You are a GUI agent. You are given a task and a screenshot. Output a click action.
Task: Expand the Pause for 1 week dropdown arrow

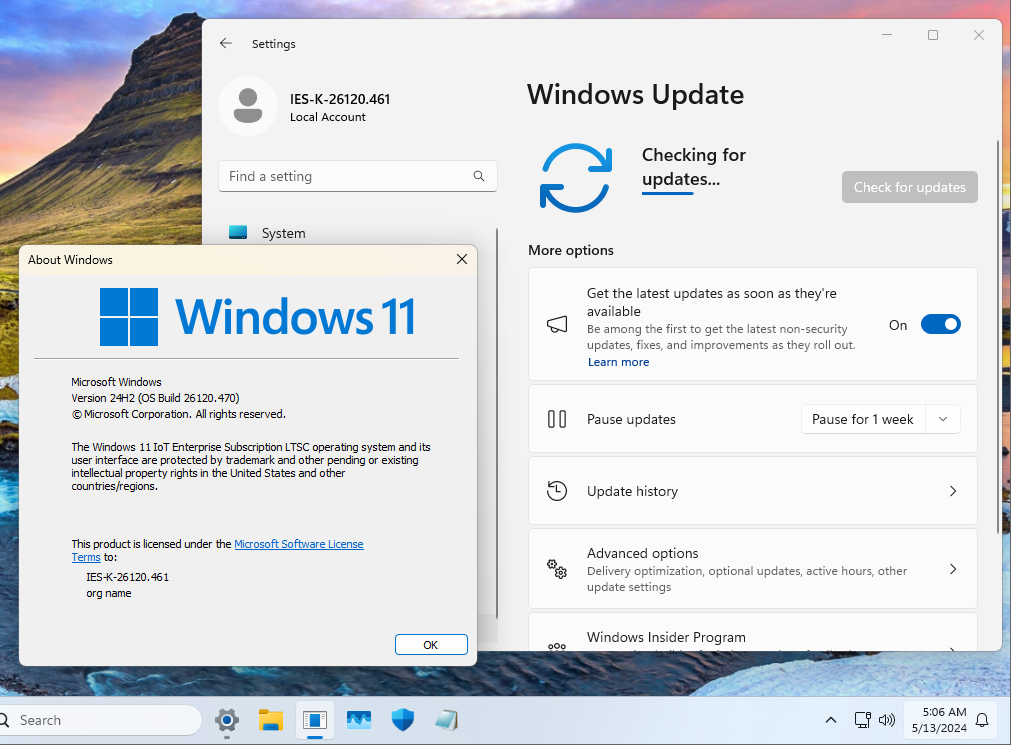(943, 419)
